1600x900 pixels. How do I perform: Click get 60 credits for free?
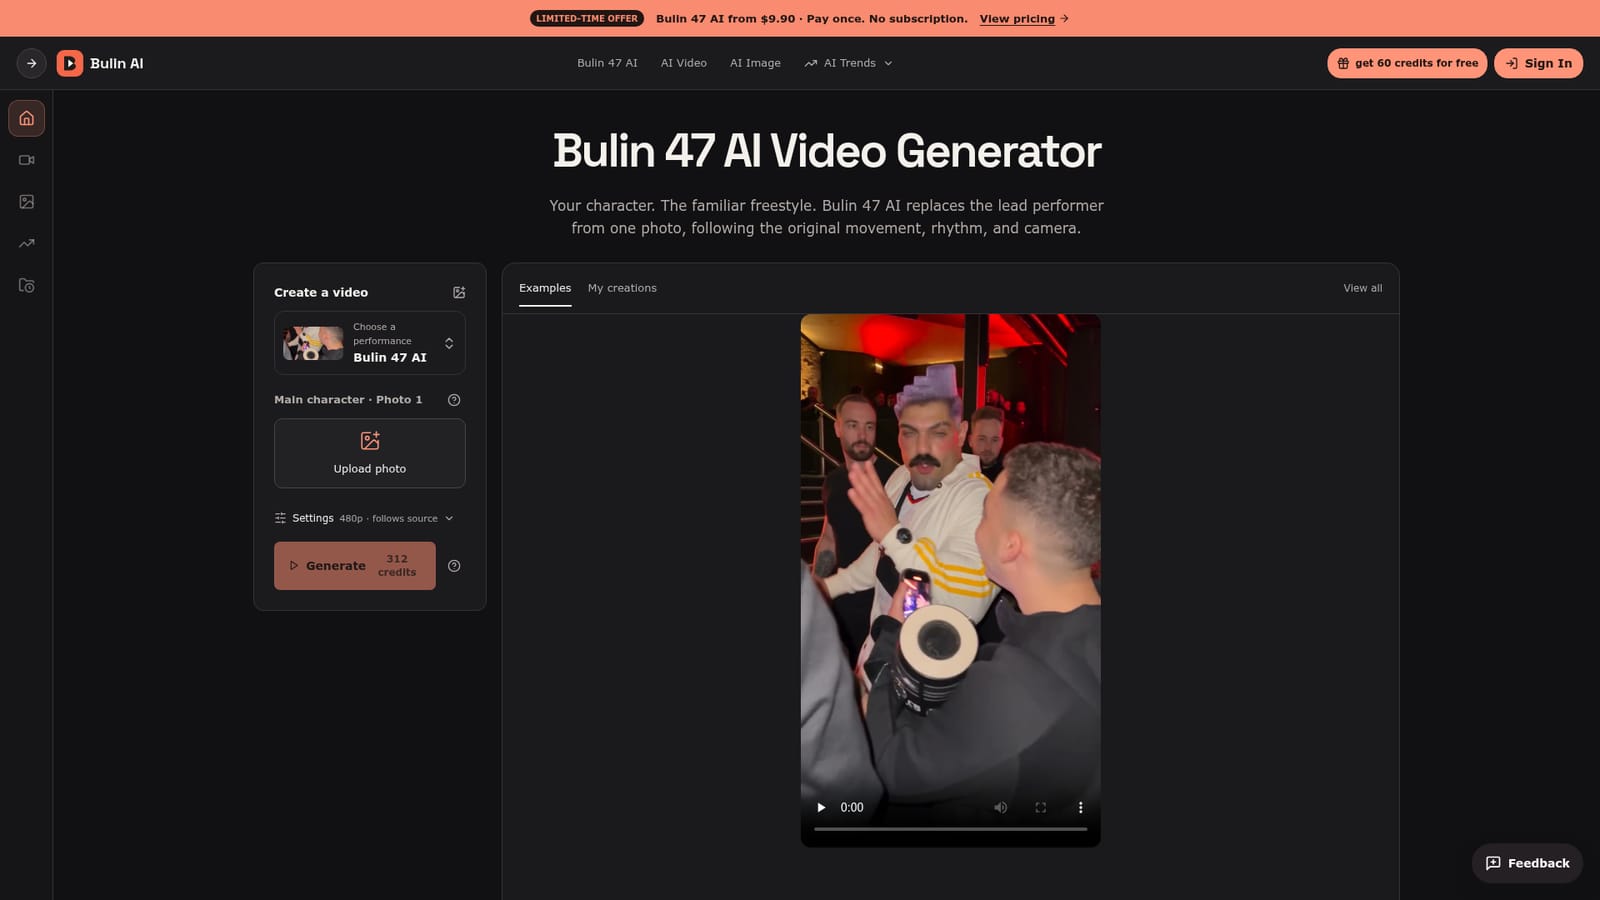pyautogui.click(x=1407, y=63)
